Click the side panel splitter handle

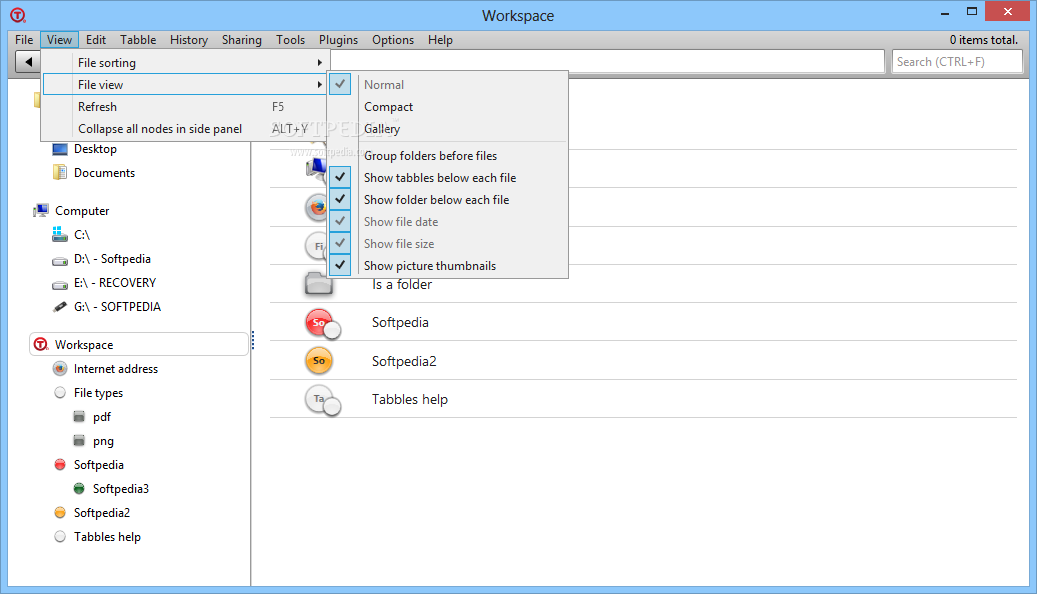tap(253, 340)
